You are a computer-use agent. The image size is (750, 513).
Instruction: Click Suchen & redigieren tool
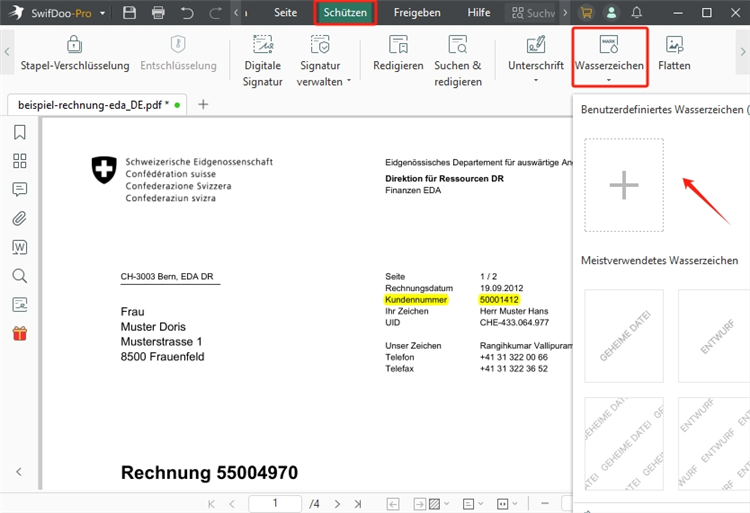click(458, 61)
